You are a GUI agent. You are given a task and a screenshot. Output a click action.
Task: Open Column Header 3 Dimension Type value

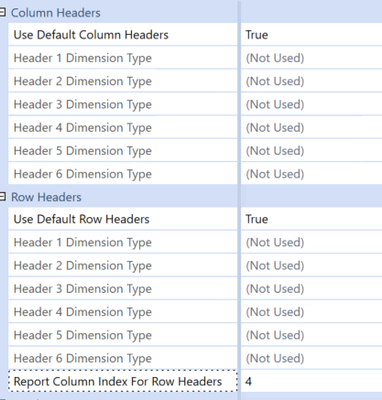[x=312, y=104]
